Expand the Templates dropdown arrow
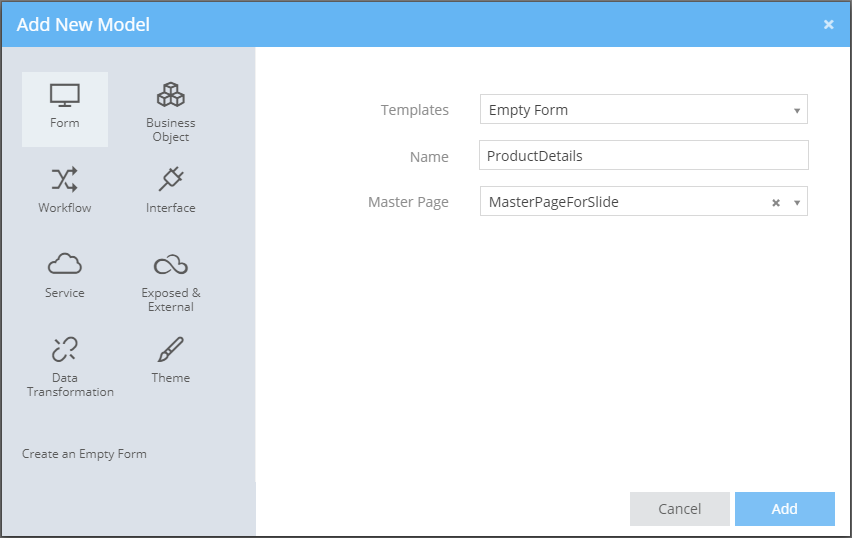Viewport: 852px width, 538px height. click(796, 110)
